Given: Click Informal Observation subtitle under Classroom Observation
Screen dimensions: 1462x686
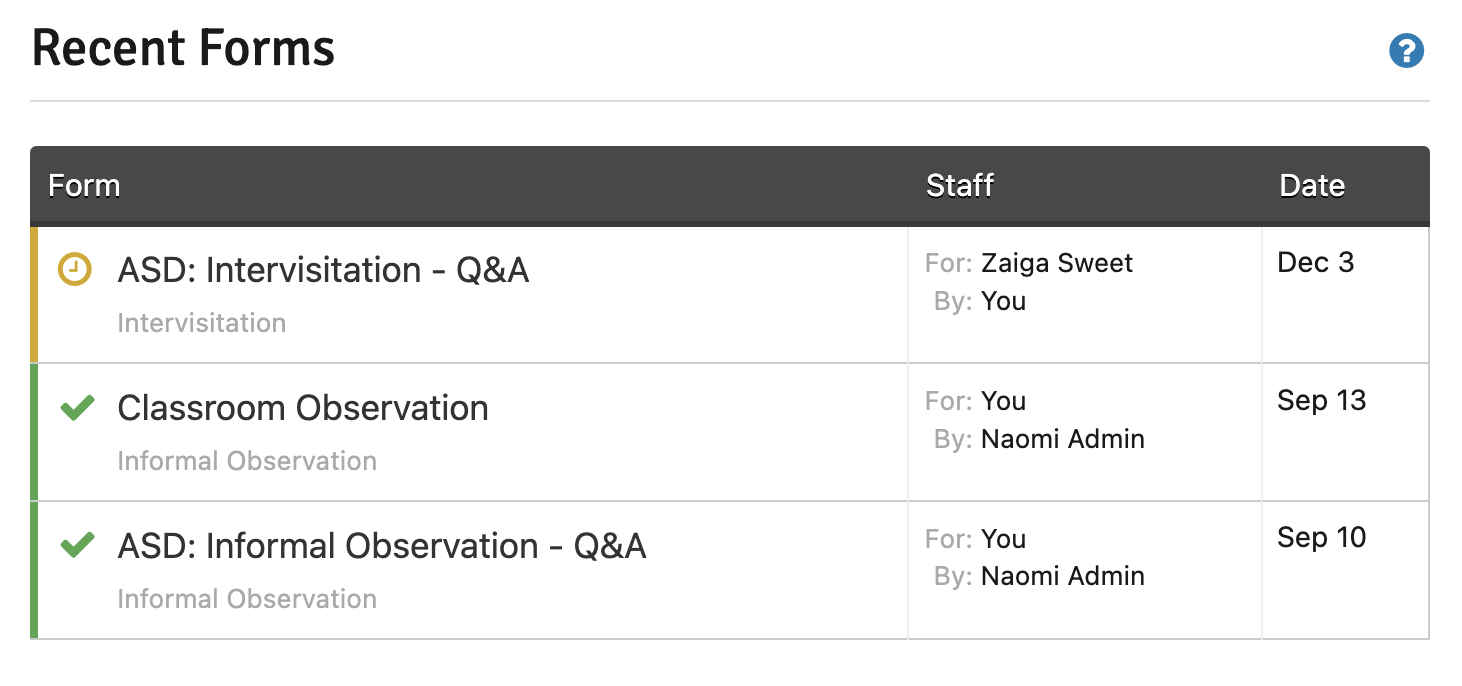Looking at the screenshot, I should 247,461.
